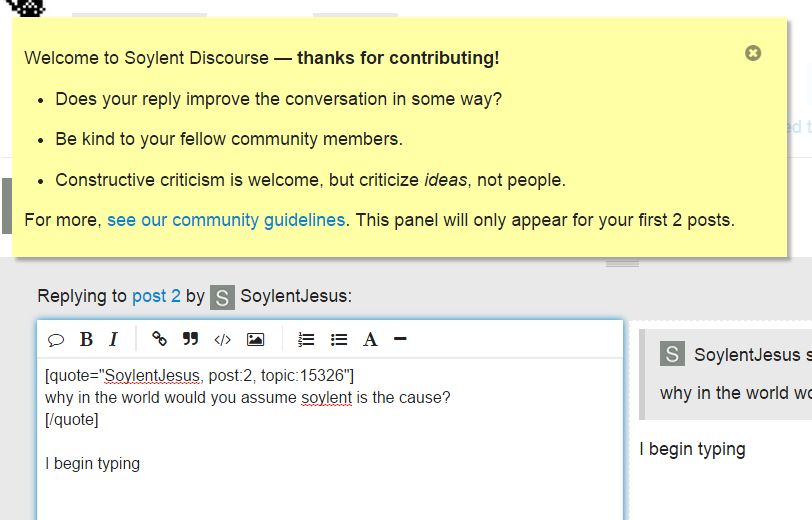Dismiss the yellow welcome panel
The width and height of the screenshot is (812, 520).
pyautogui.click(x=753, y=53)
